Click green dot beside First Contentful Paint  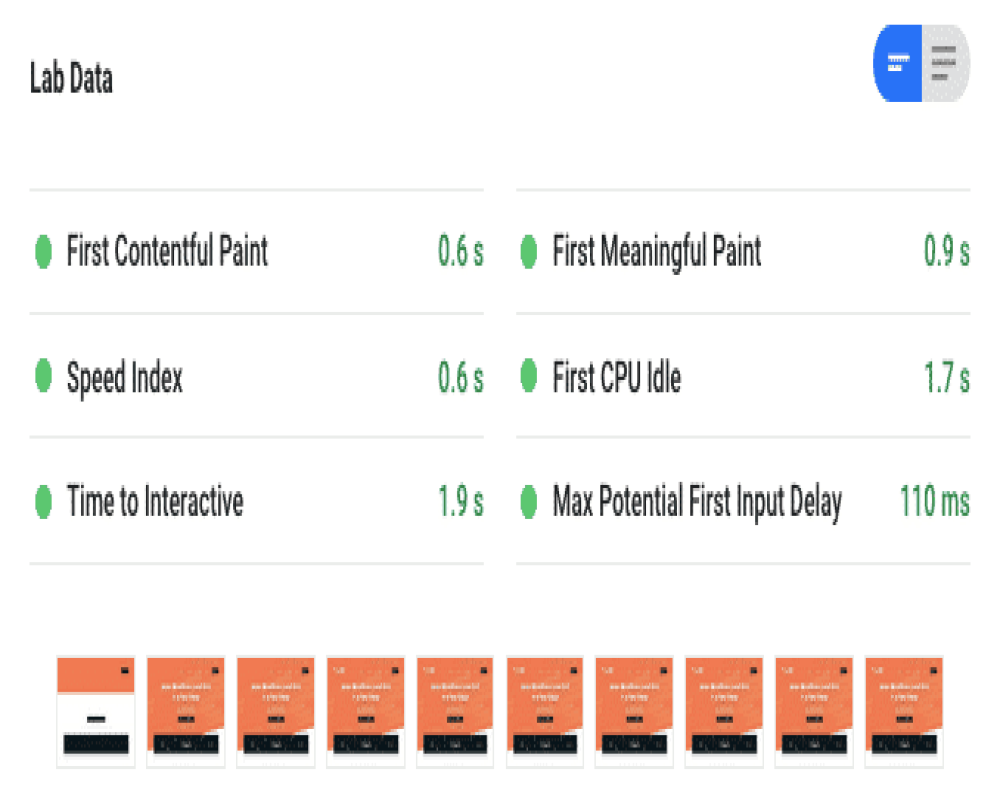pyautogui.click(x=43, y=252)
